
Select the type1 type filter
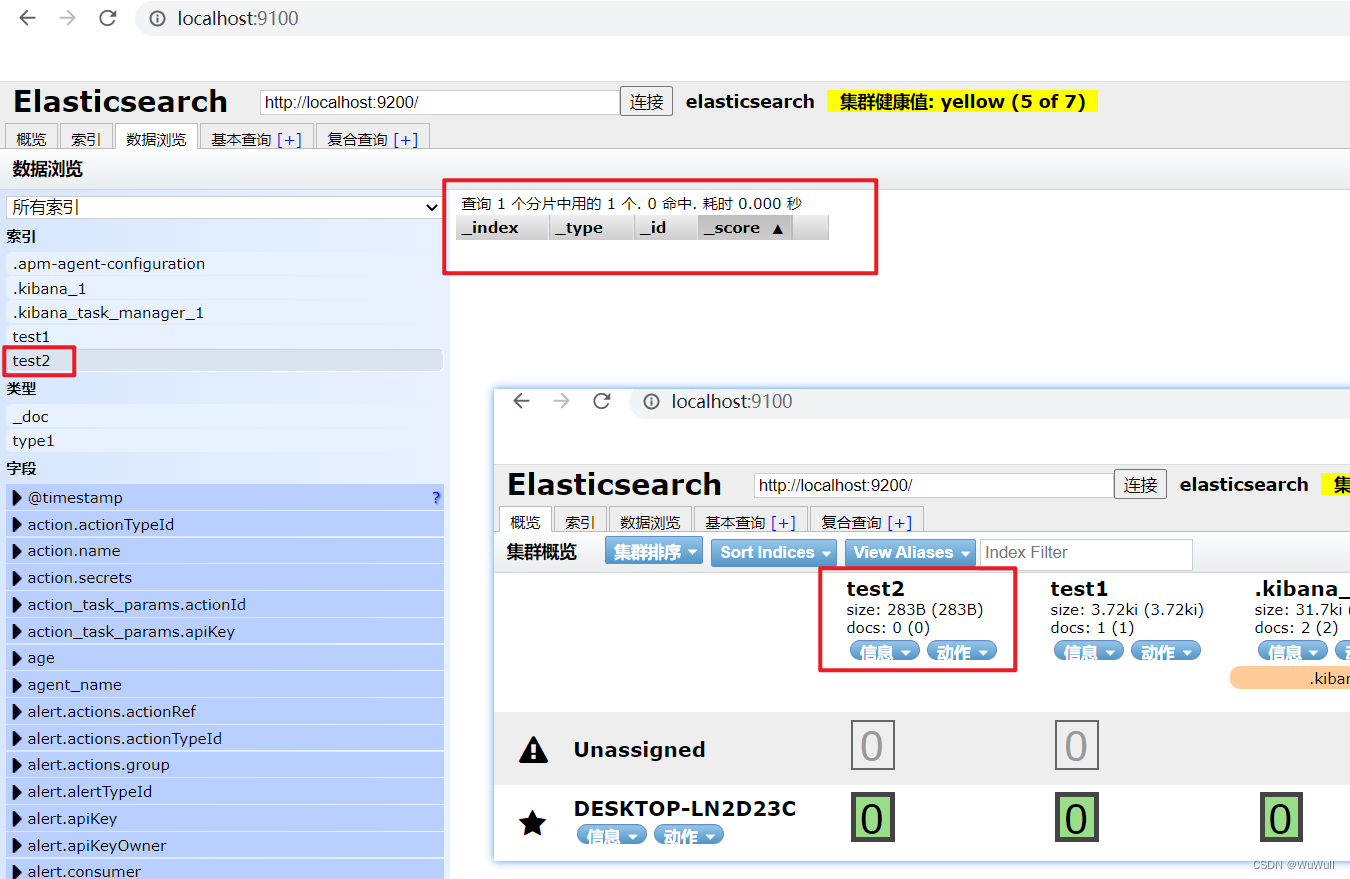[224, 440]
